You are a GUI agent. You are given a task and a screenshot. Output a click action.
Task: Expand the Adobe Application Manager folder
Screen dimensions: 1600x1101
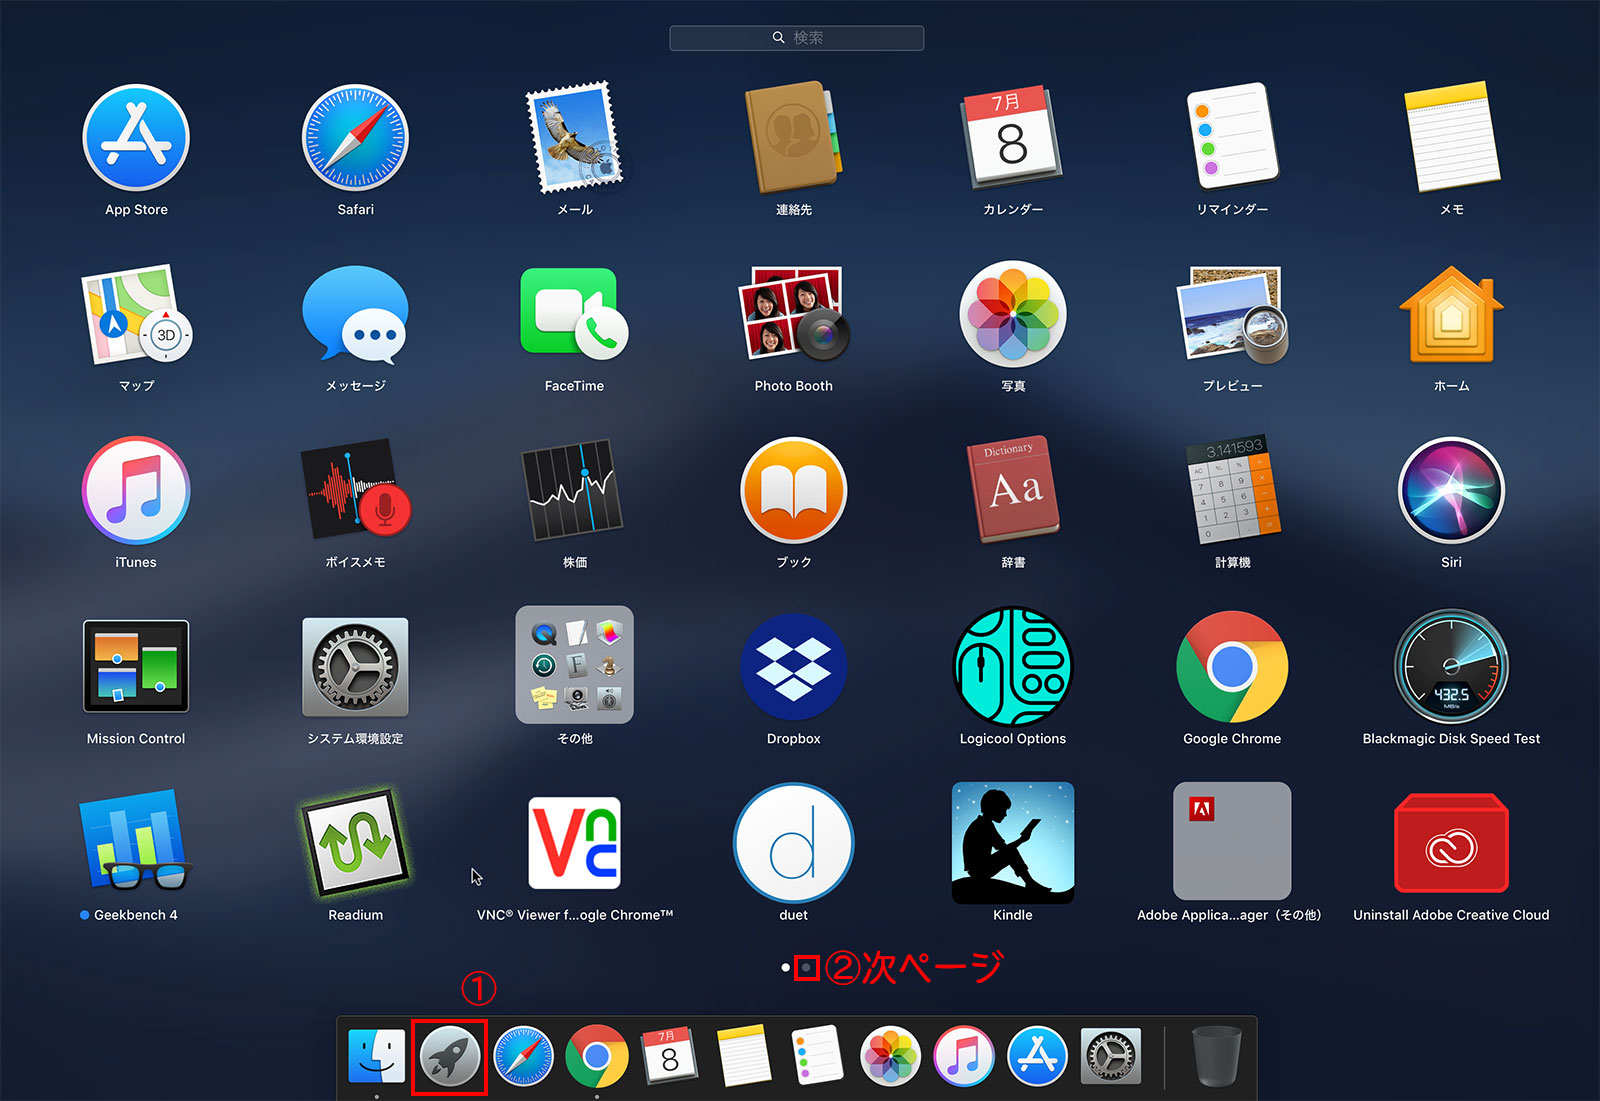pyautogui.click(x=1232, y=842)
